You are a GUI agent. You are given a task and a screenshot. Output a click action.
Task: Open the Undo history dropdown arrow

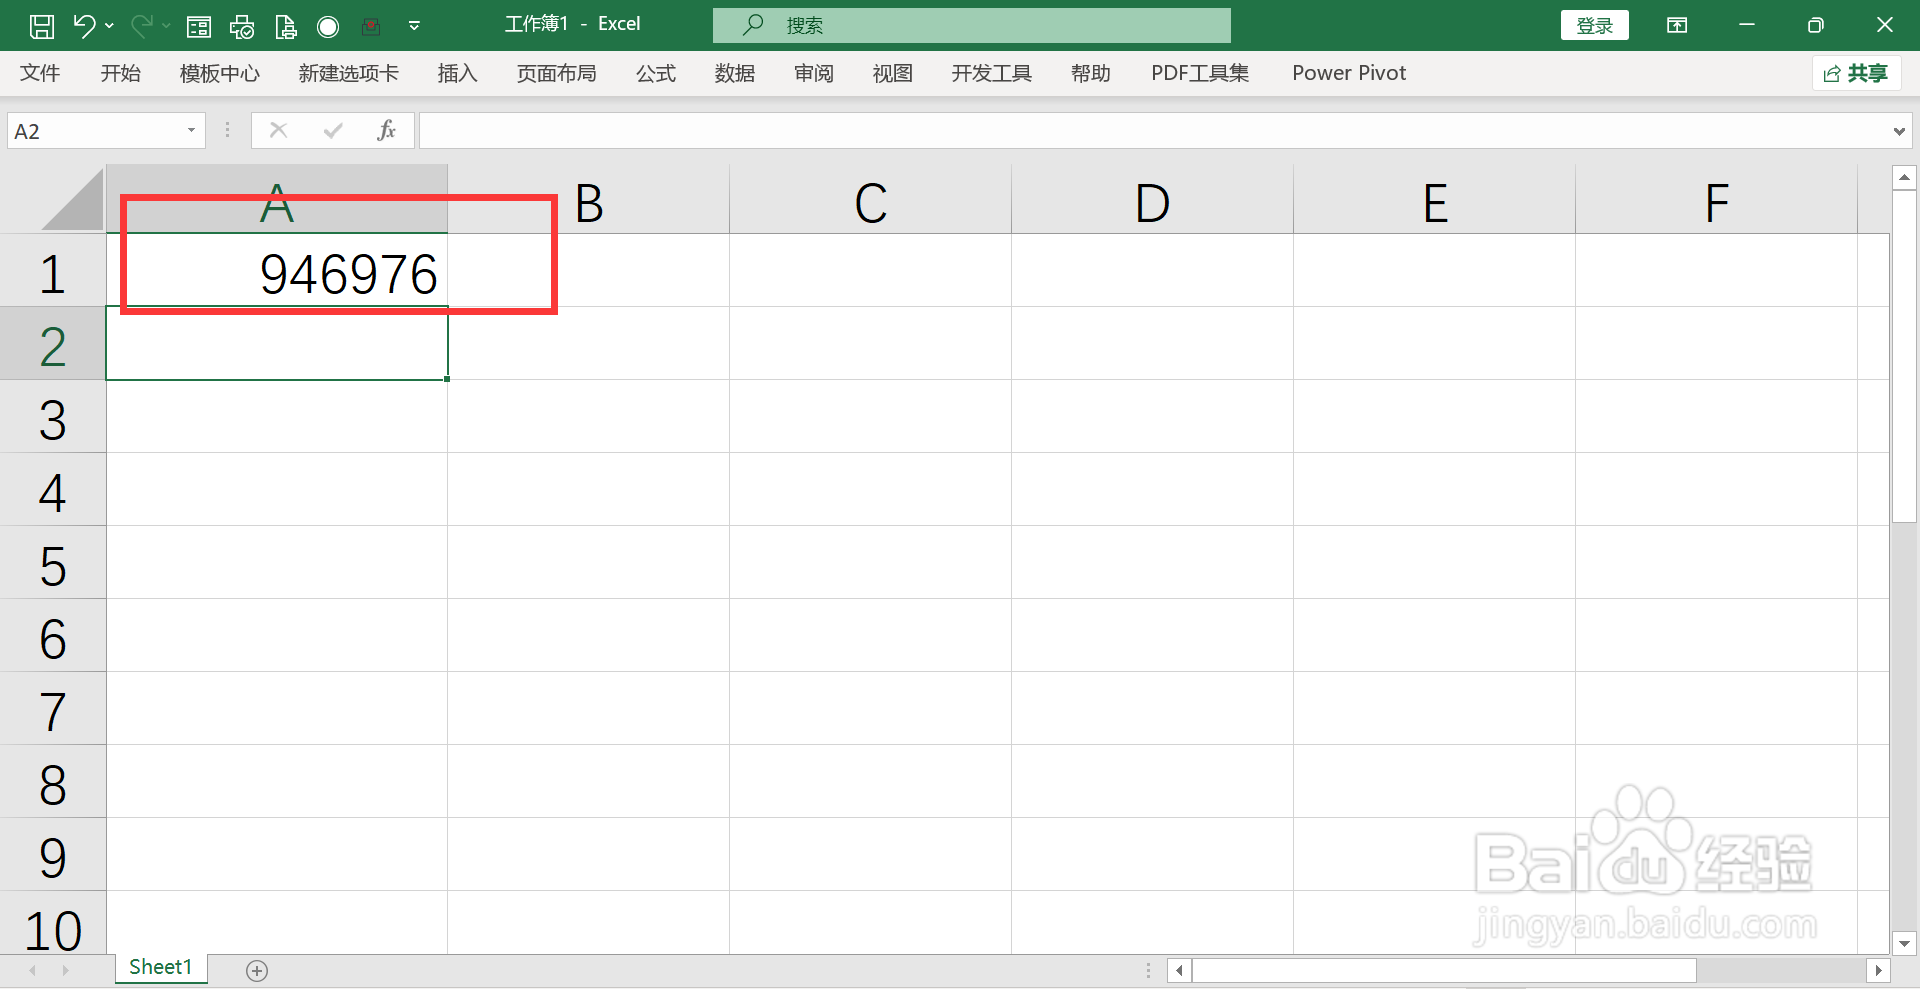(110, 27)
